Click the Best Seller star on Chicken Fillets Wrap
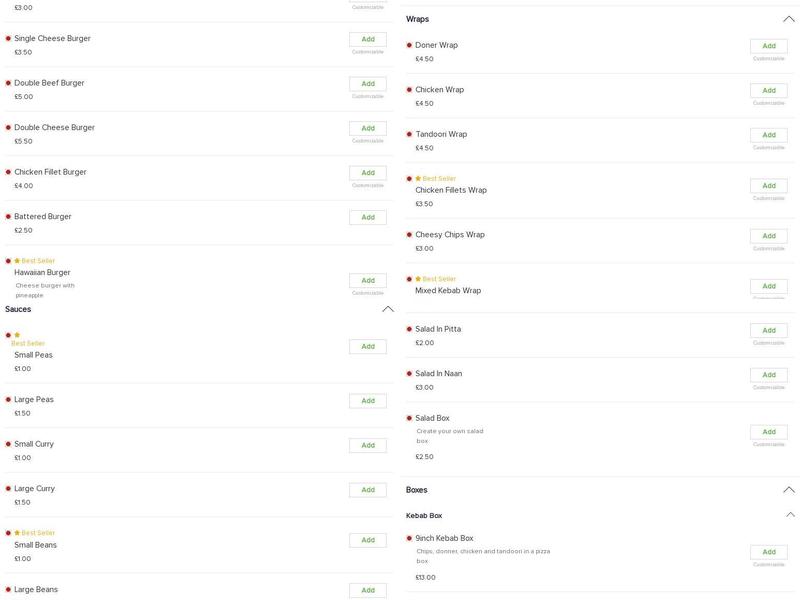This screenshot has width=800, height=600. pos(418,179)
